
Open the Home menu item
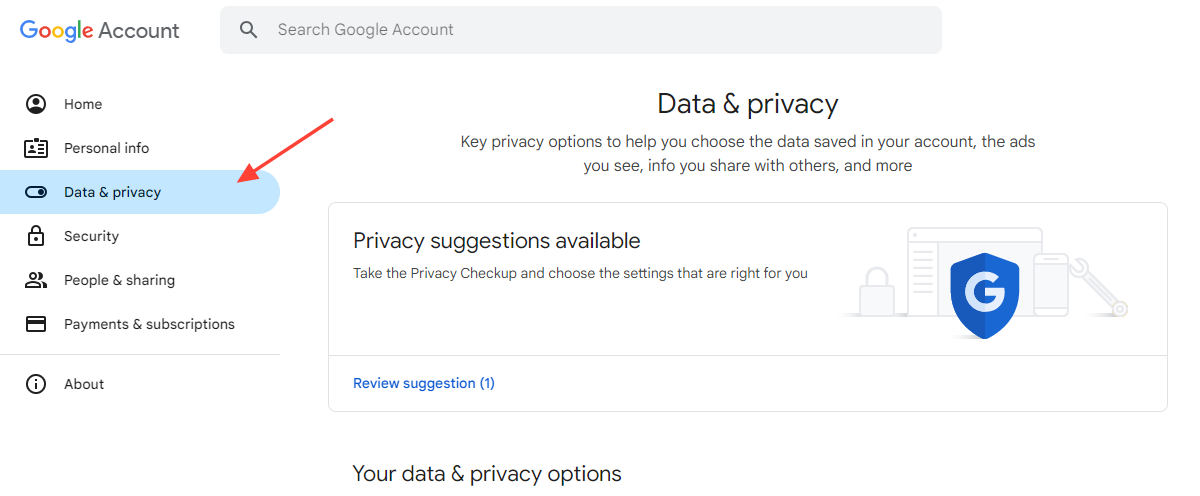(x=83, y=104)
